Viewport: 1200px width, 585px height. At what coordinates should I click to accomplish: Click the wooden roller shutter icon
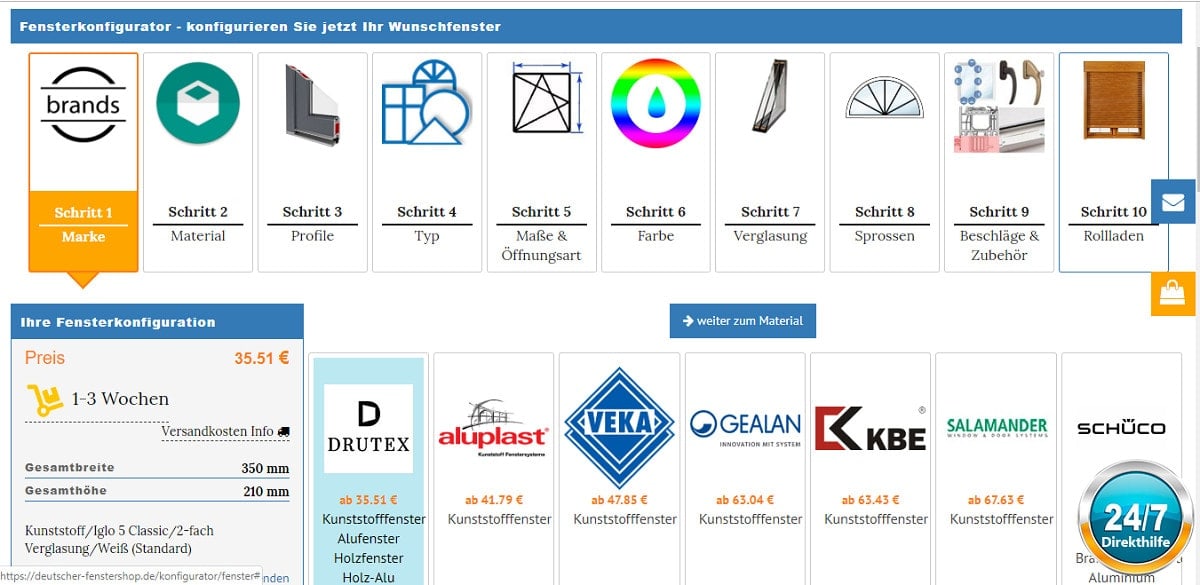point(1113,100)
